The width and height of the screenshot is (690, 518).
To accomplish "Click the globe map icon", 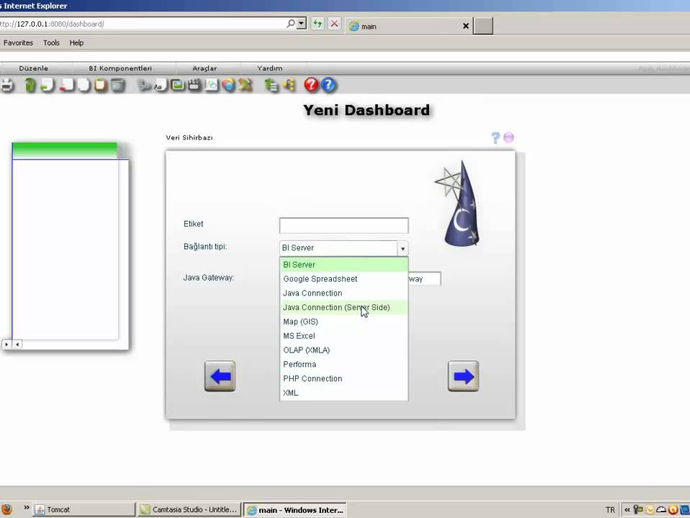I will (228, 85).
